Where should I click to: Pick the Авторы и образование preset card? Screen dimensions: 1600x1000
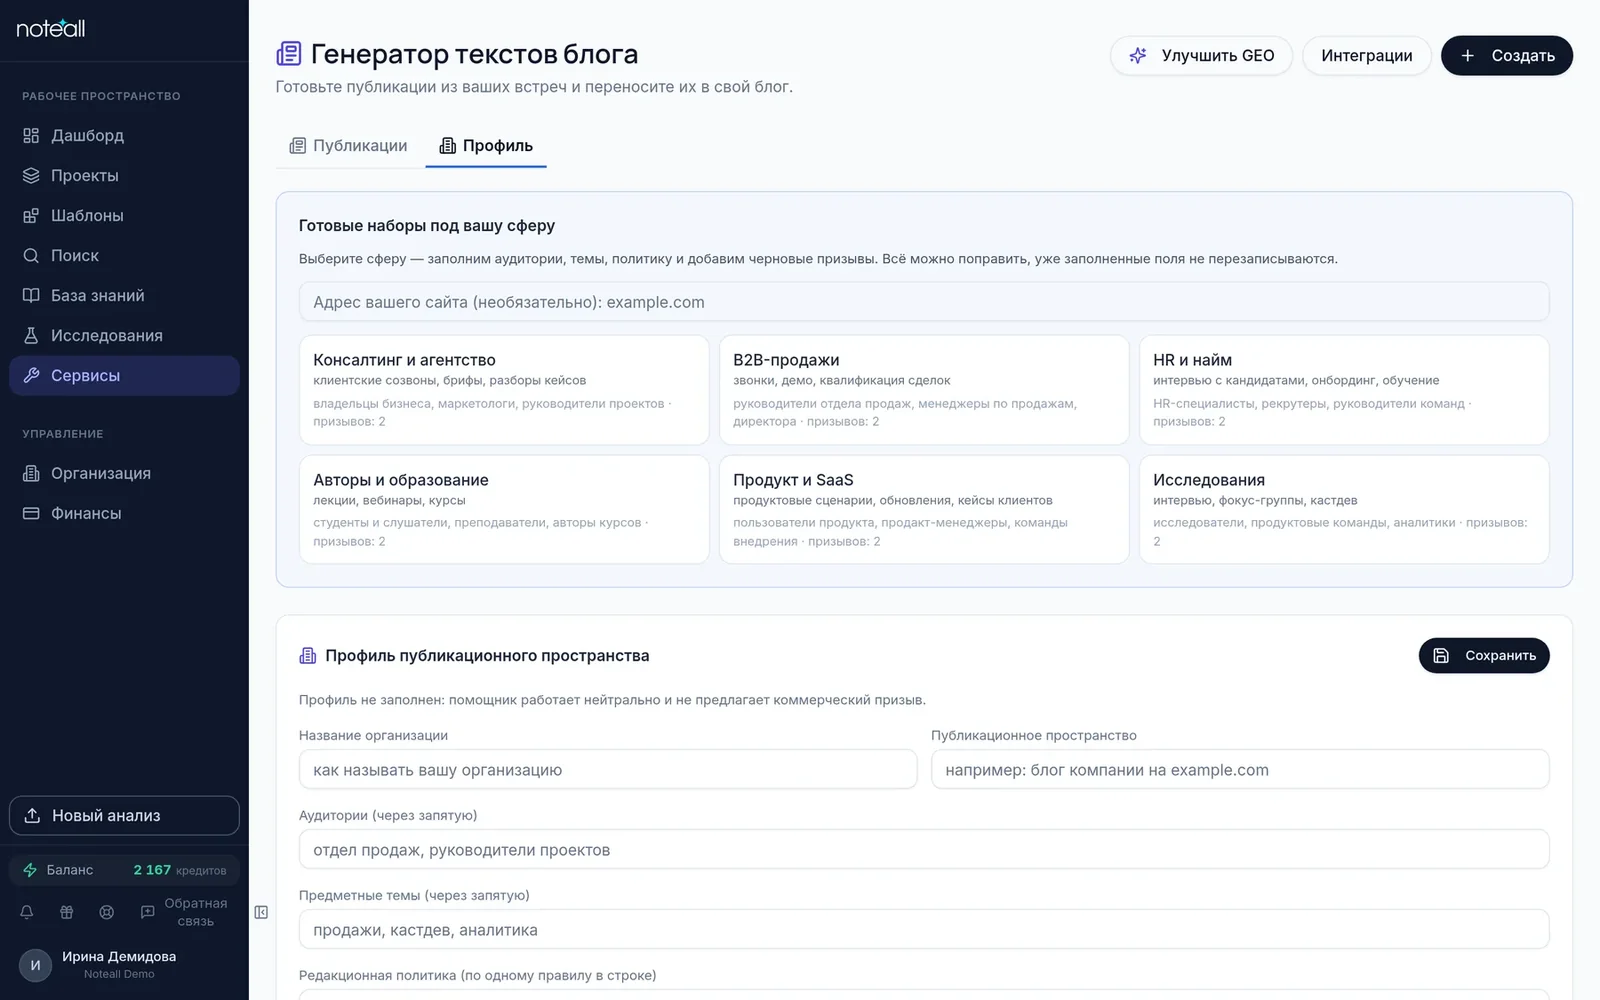(x=504, y=510)
